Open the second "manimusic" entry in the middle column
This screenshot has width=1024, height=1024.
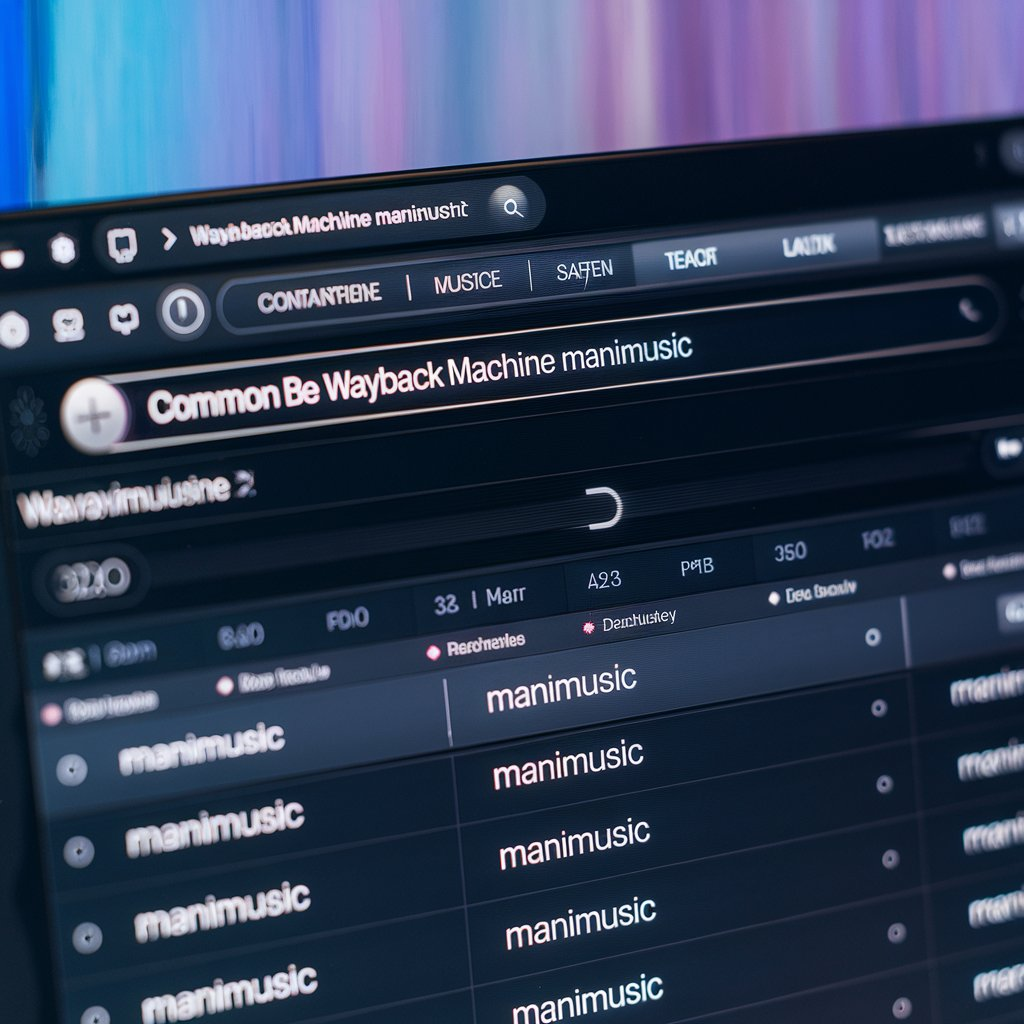(568, 764)
